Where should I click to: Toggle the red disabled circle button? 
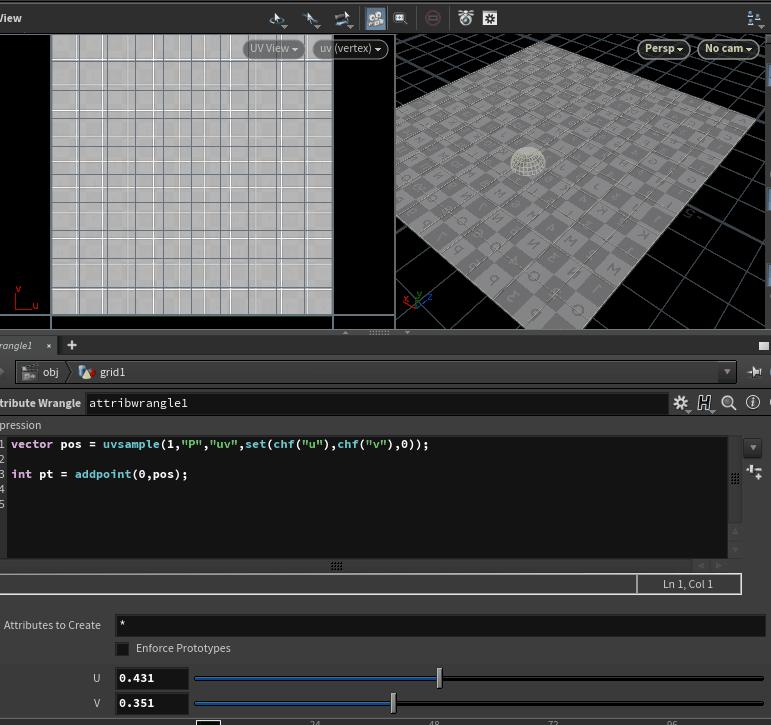432,18
